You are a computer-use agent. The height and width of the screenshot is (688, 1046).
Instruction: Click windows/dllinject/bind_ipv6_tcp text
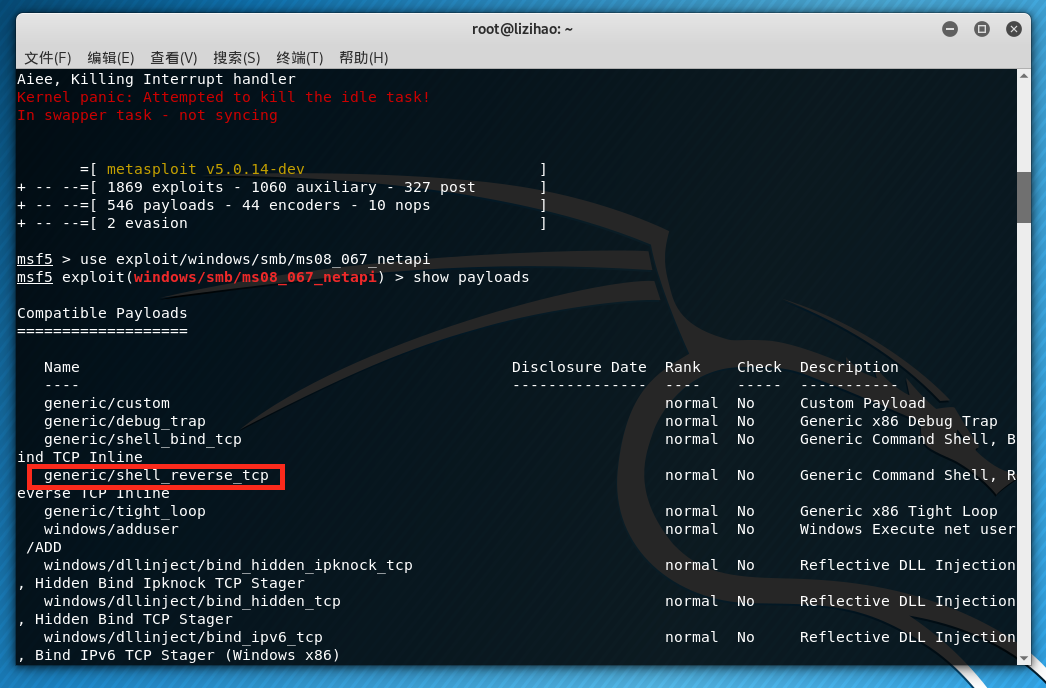tap(183, 637)
